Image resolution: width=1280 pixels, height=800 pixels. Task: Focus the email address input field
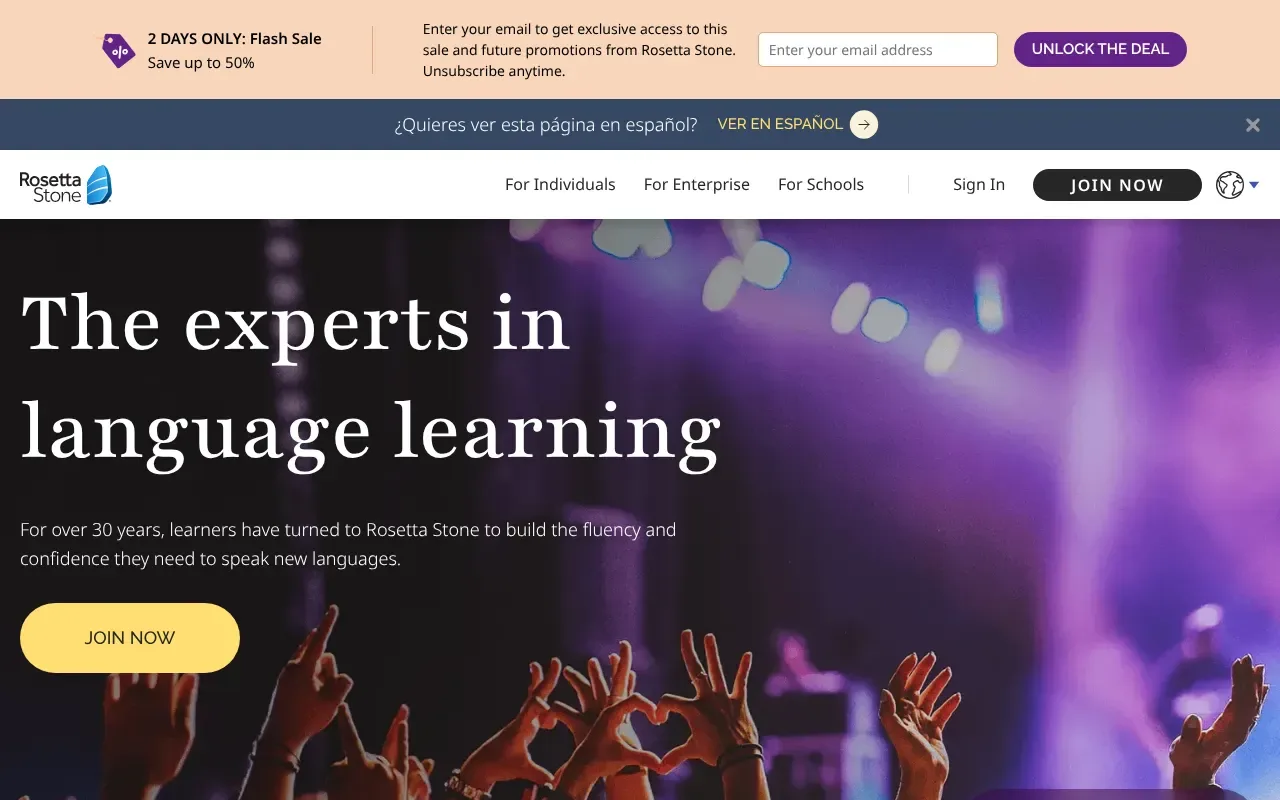tap(877, 50)
